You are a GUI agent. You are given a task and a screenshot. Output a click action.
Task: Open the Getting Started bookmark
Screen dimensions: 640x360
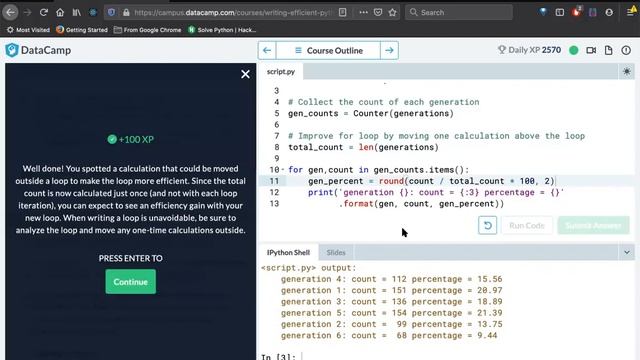[x=82, y=30]
